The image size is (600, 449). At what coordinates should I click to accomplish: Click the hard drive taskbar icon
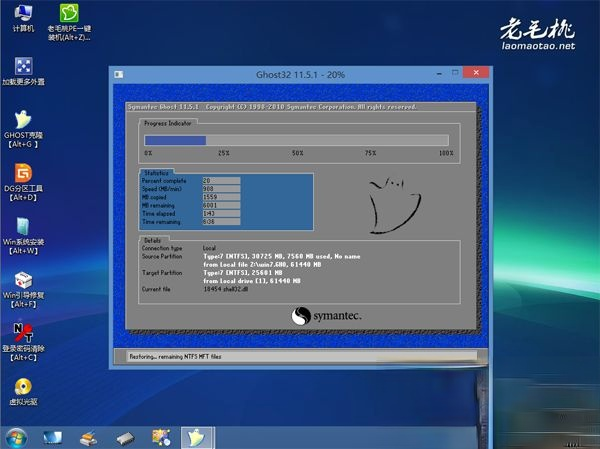(126, 438)
